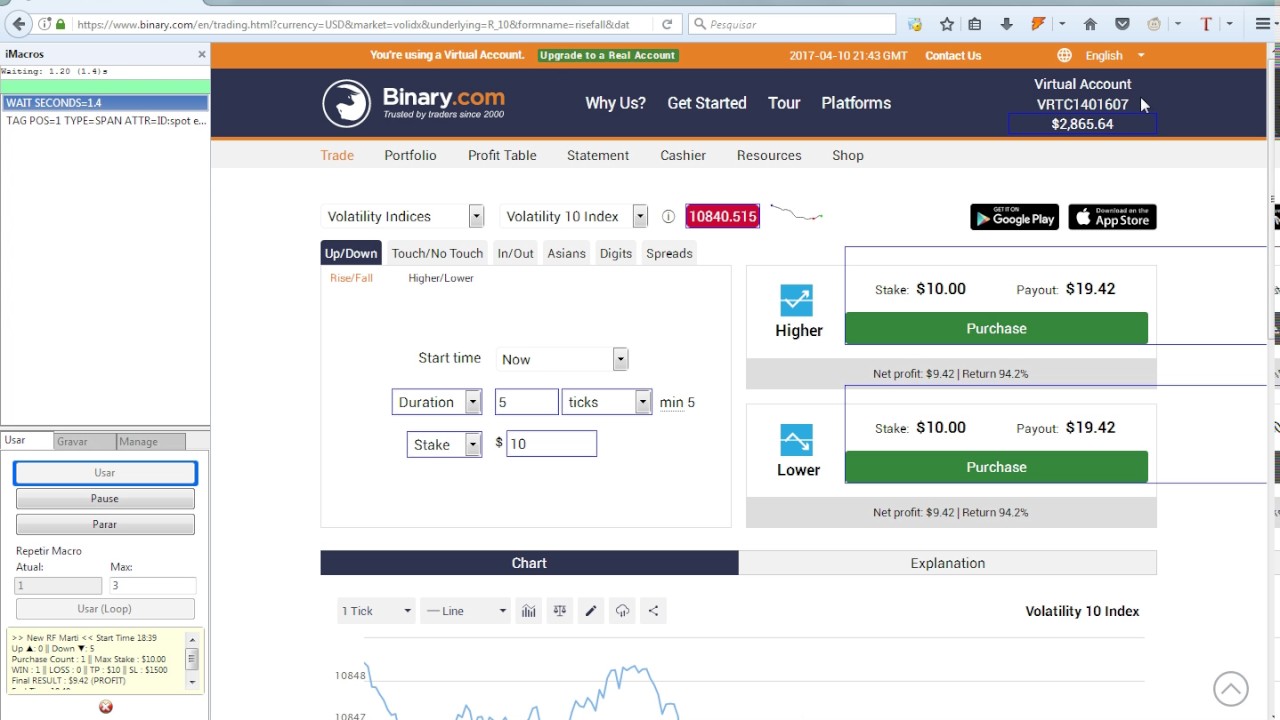The height and width of the screenshot is (720, 1280).
Task: Open chart comparison scales icon
Action: (560, 611)
